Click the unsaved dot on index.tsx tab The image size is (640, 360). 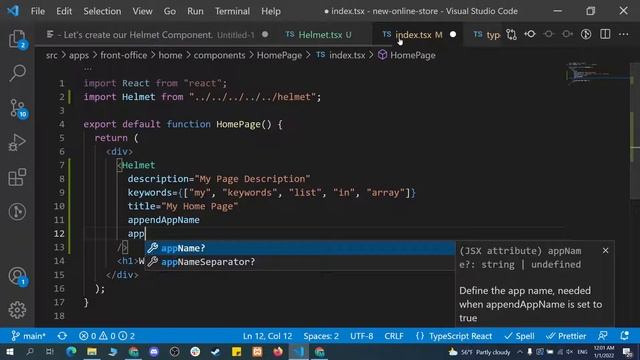(x=453, y=35)
